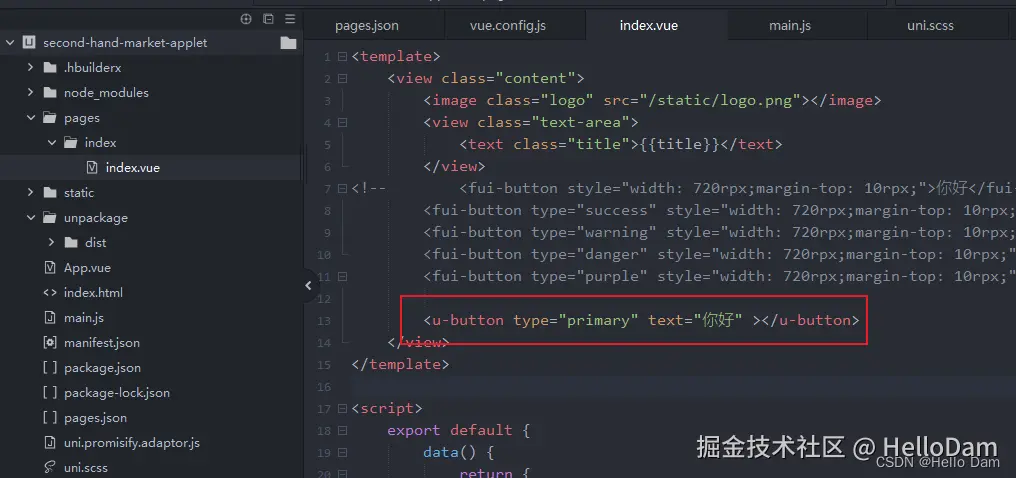Click the Vue file icon of App.vue
1016x478 pixels.
click(x=50, y=267)
